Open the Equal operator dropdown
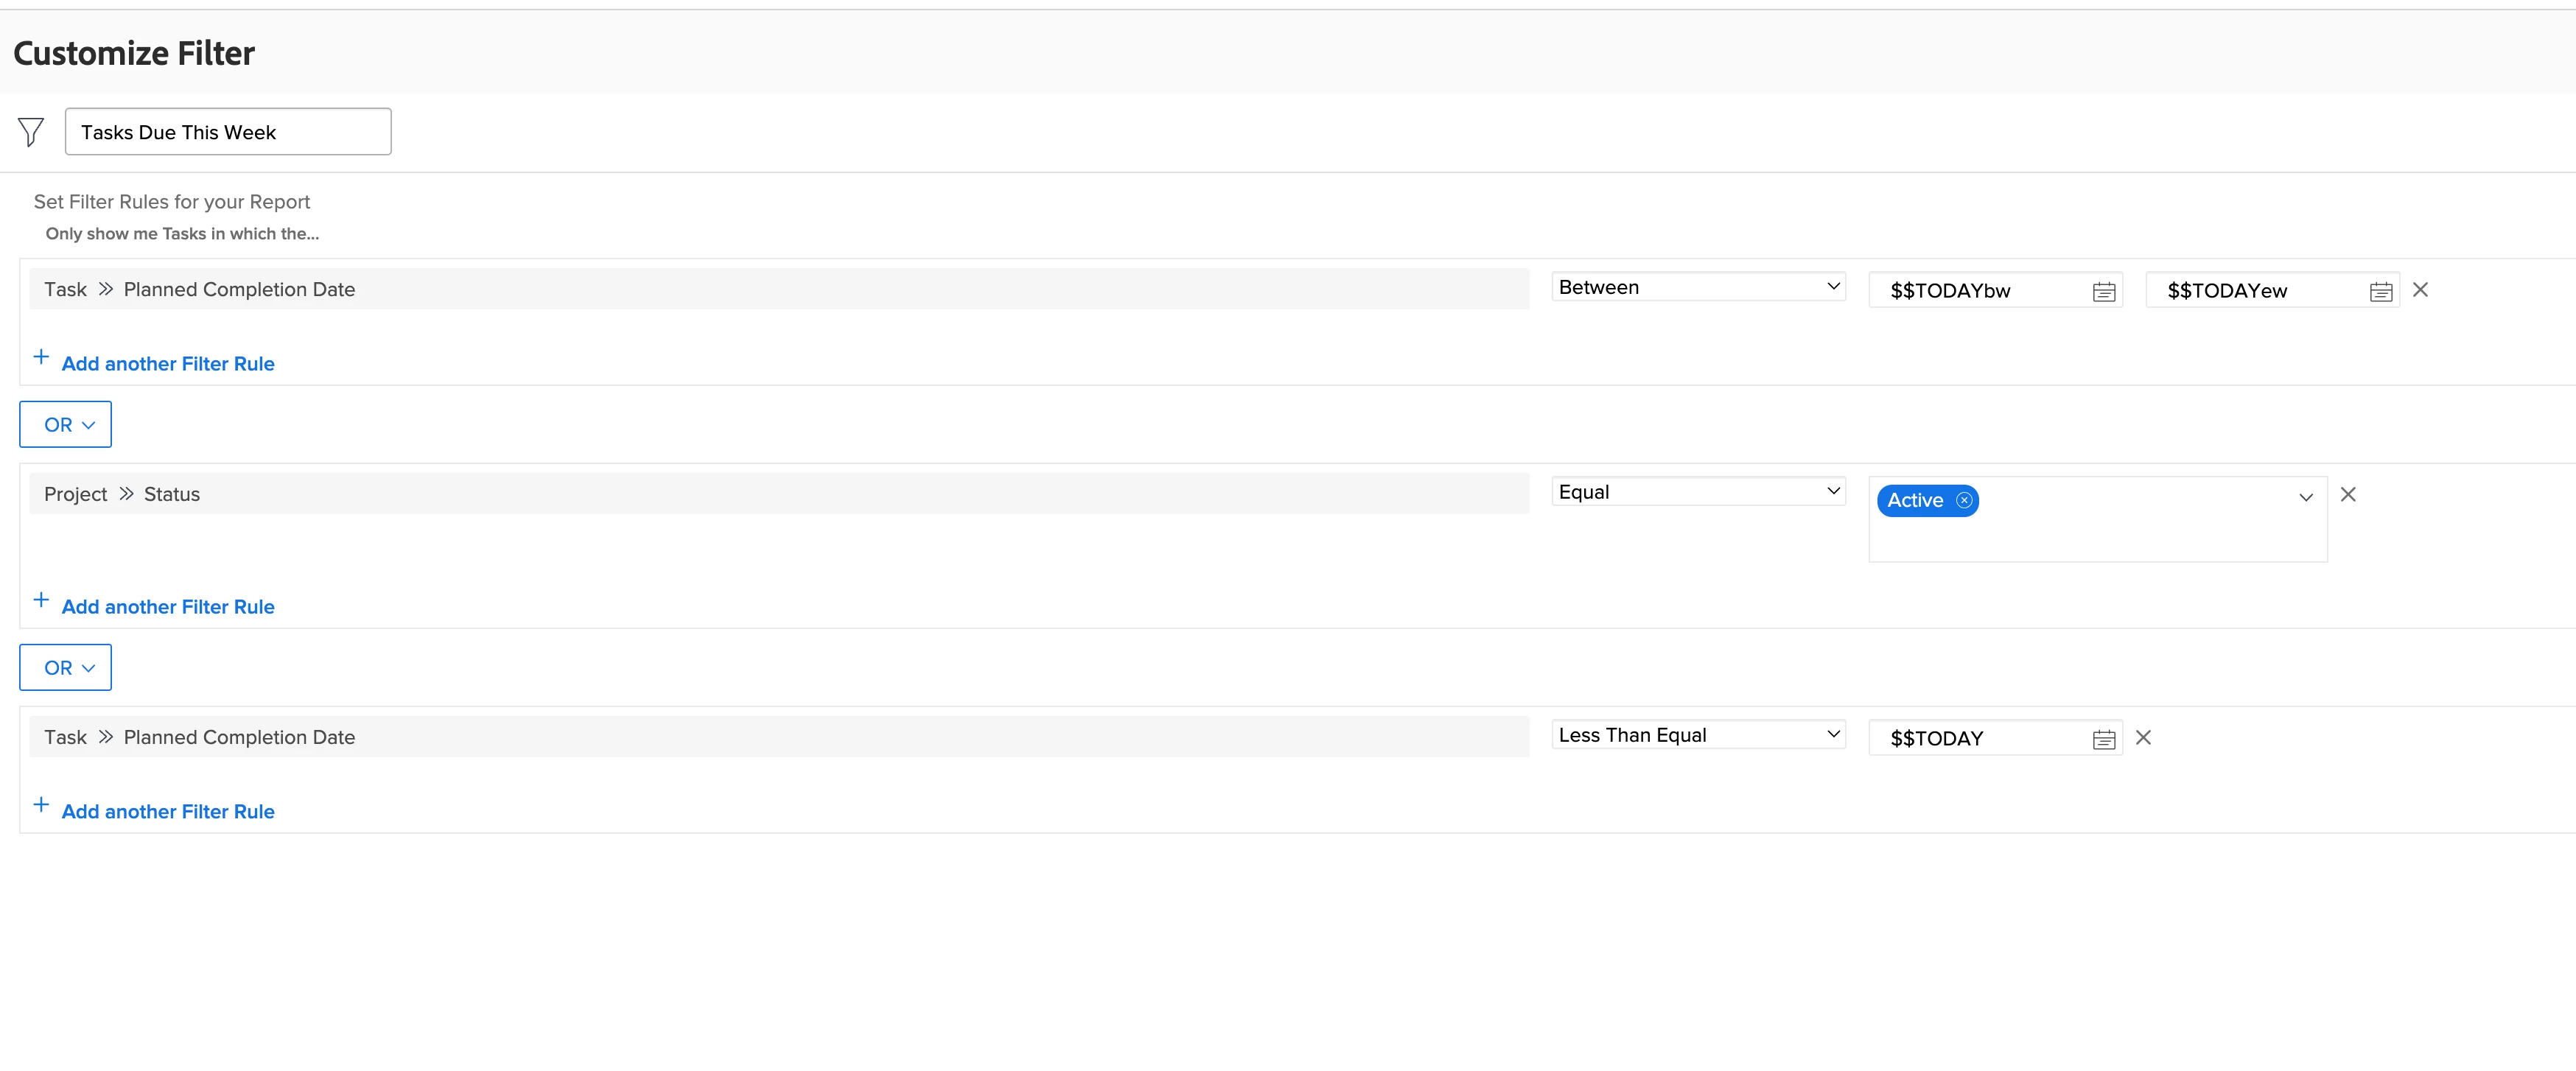Viewport: 2576px width, 1071px height. click(1698, 492)
